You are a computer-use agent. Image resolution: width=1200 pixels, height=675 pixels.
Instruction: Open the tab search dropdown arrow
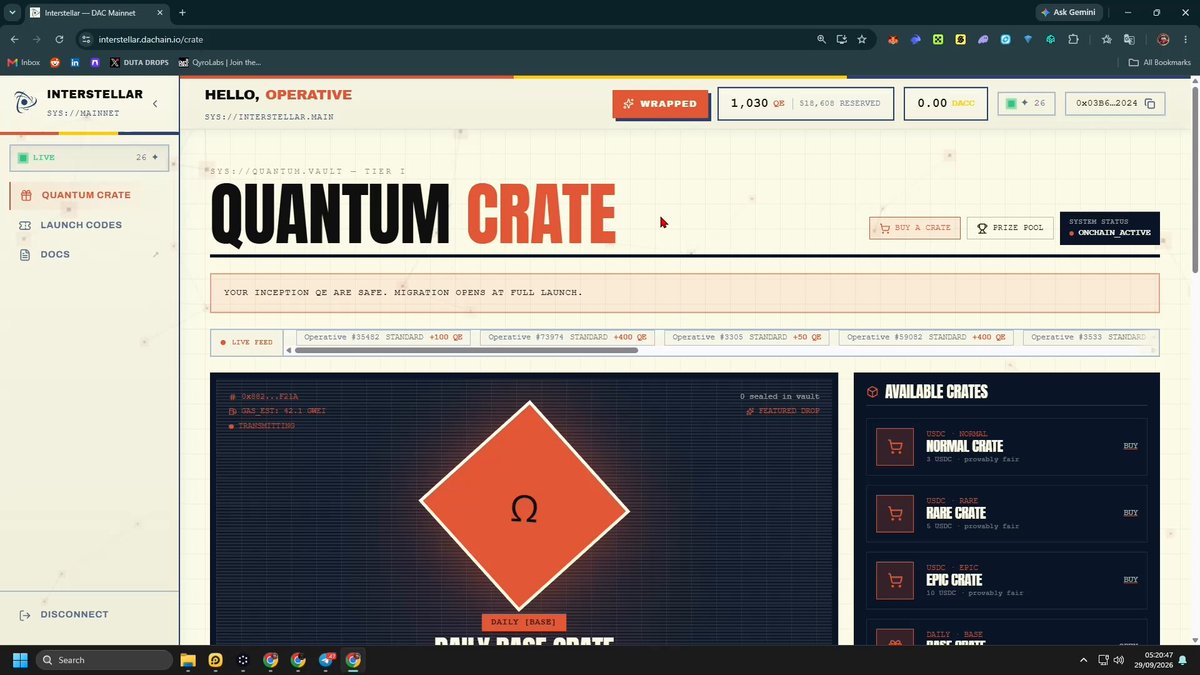coord(11,13)
